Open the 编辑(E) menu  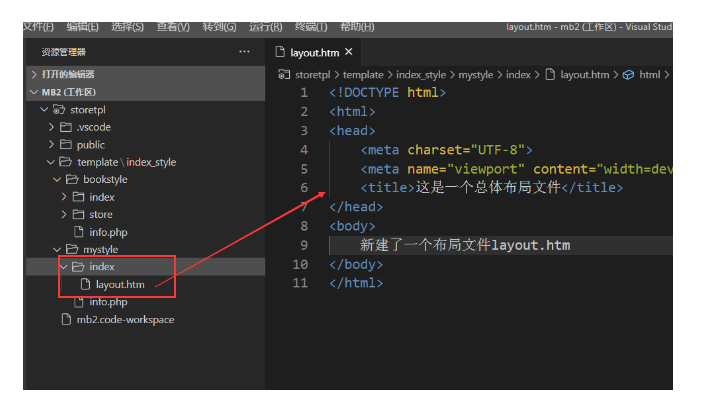click(x=83, y=27)
